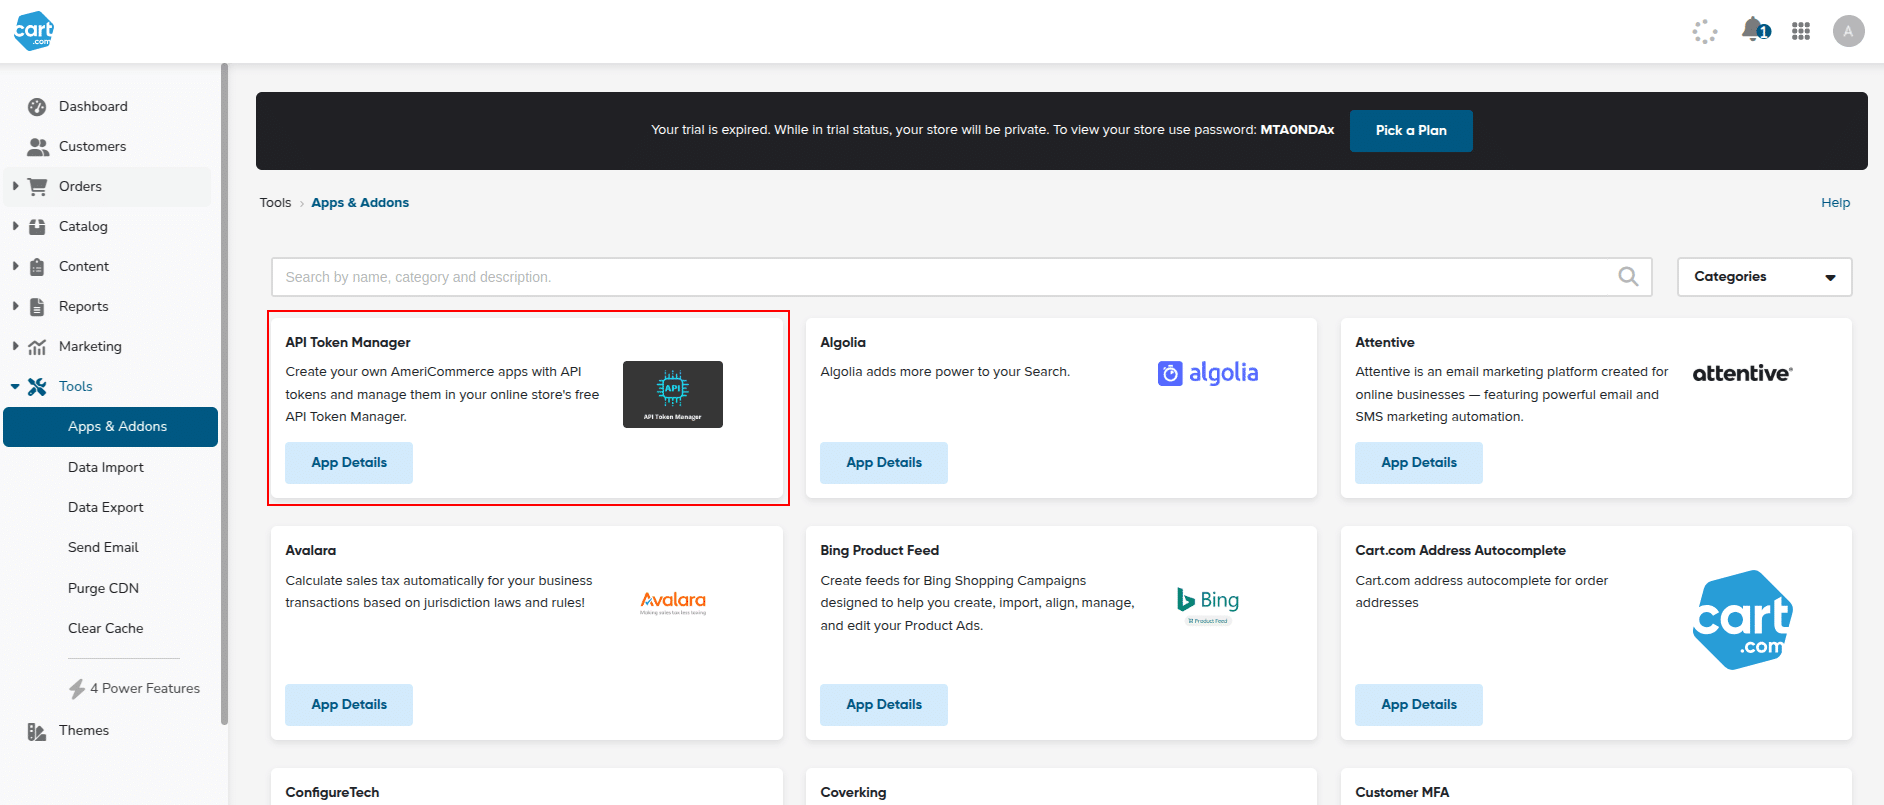Screen dimensions: 1884x805
Task: Expand the Catalog menu arrow
Action: tap(15, 226)
